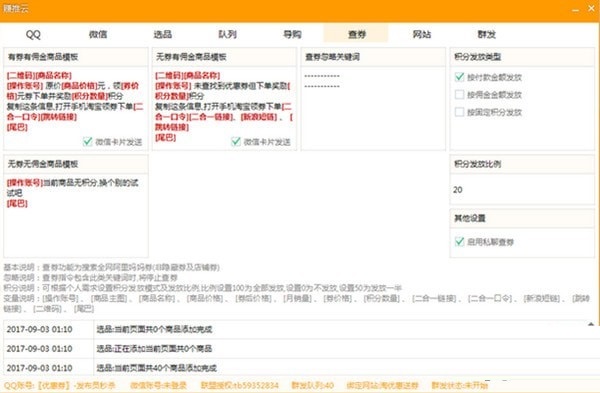Click the 群发队列:40 status entry

313,385
